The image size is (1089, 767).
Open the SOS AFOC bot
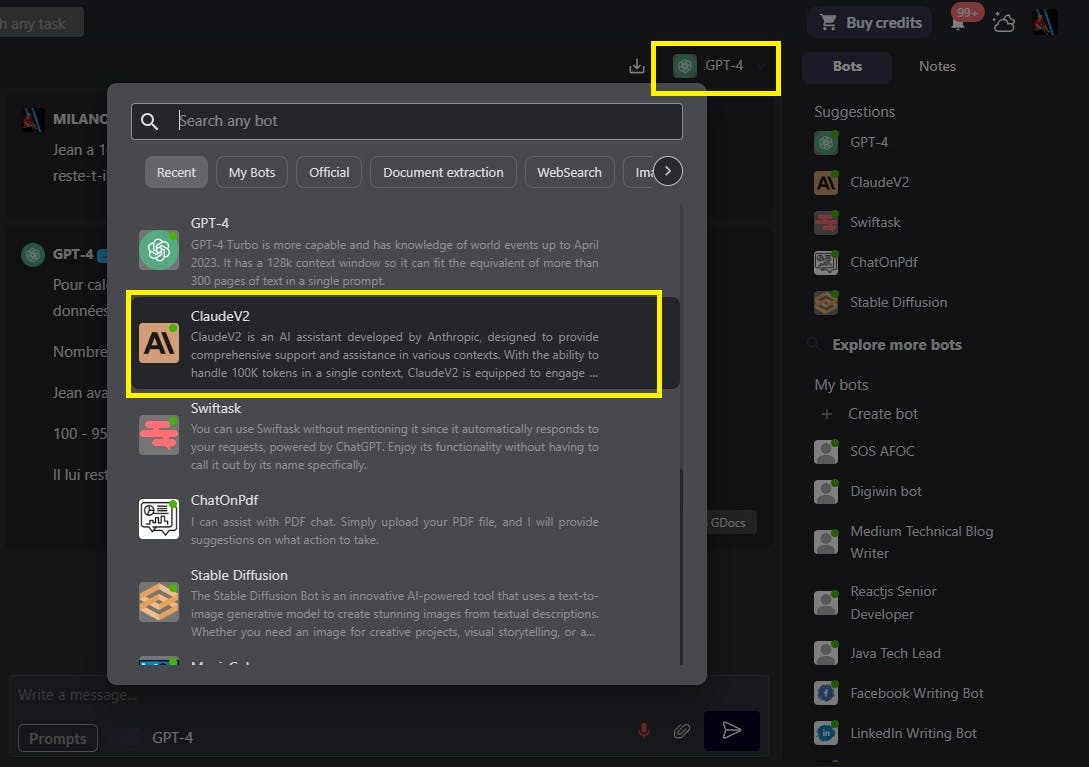click(x=865, y=452)
